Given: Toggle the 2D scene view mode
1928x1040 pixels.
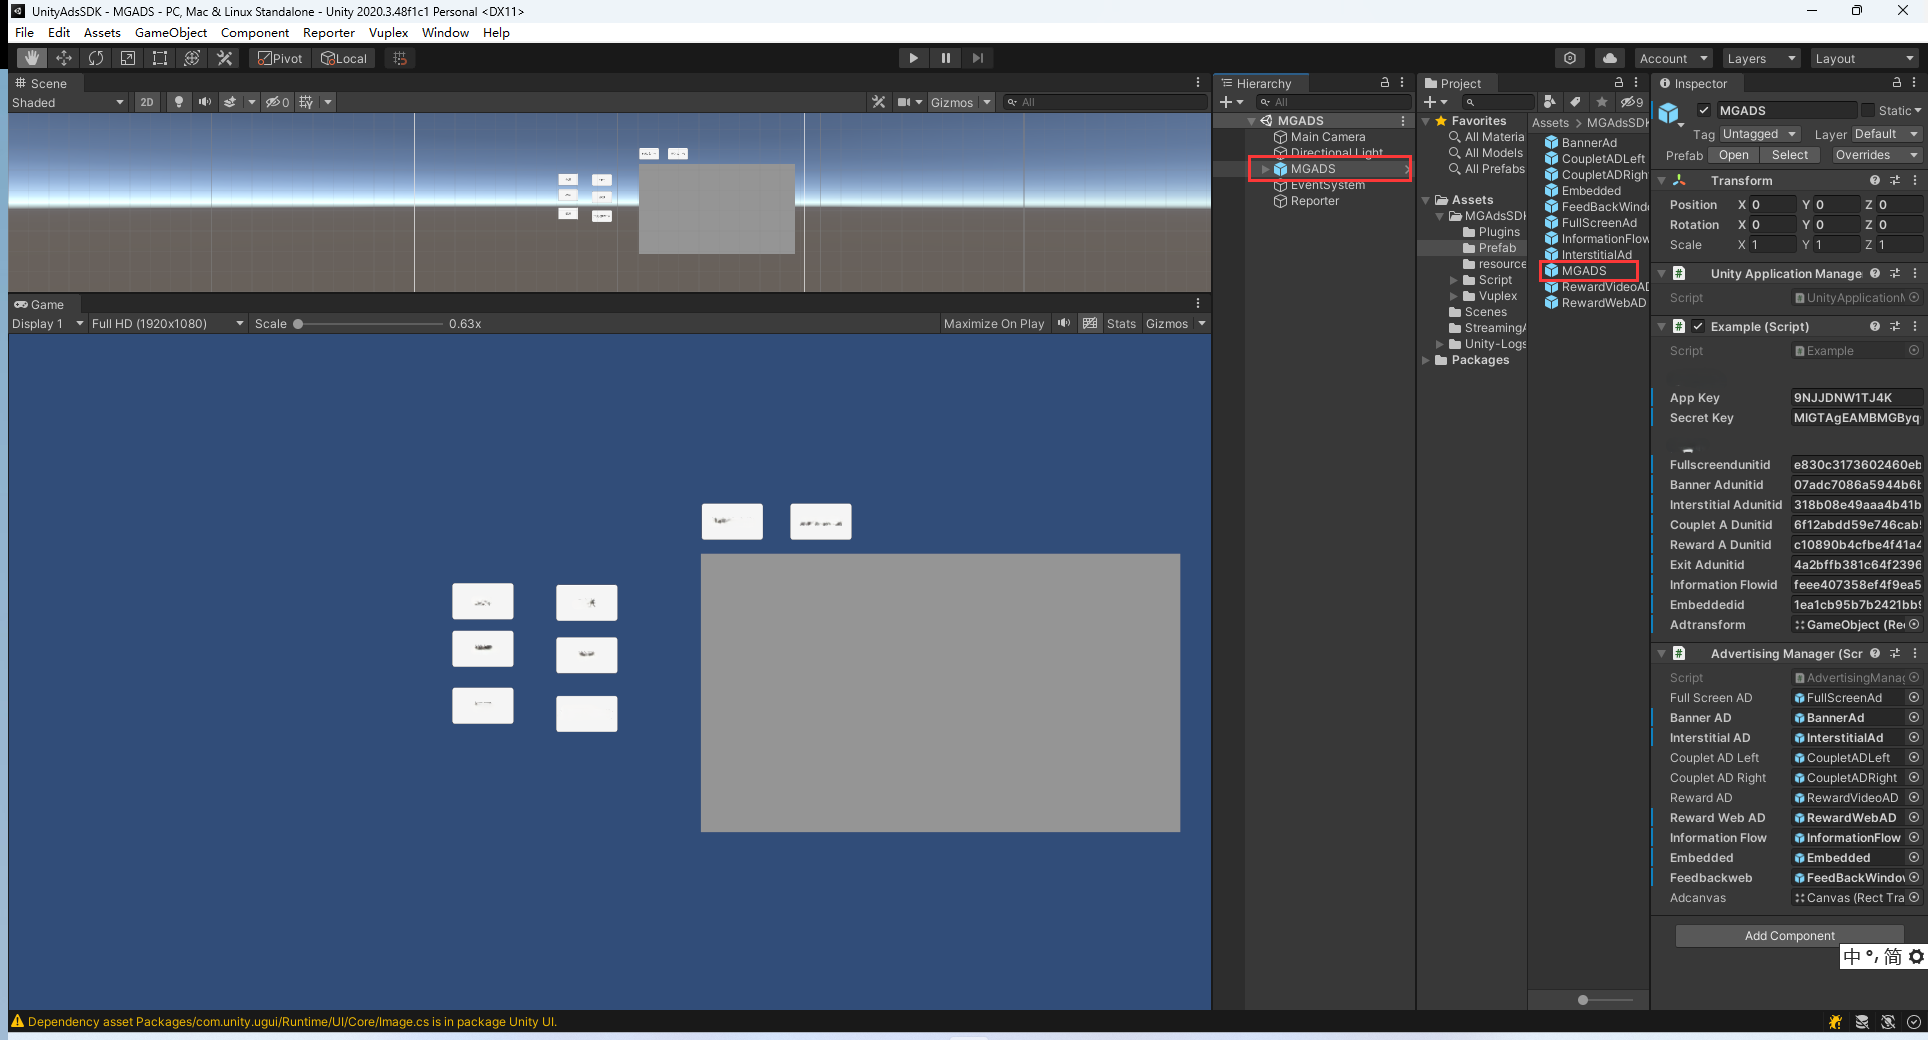Looking at the screenshot, I should (x=147, y=102).
